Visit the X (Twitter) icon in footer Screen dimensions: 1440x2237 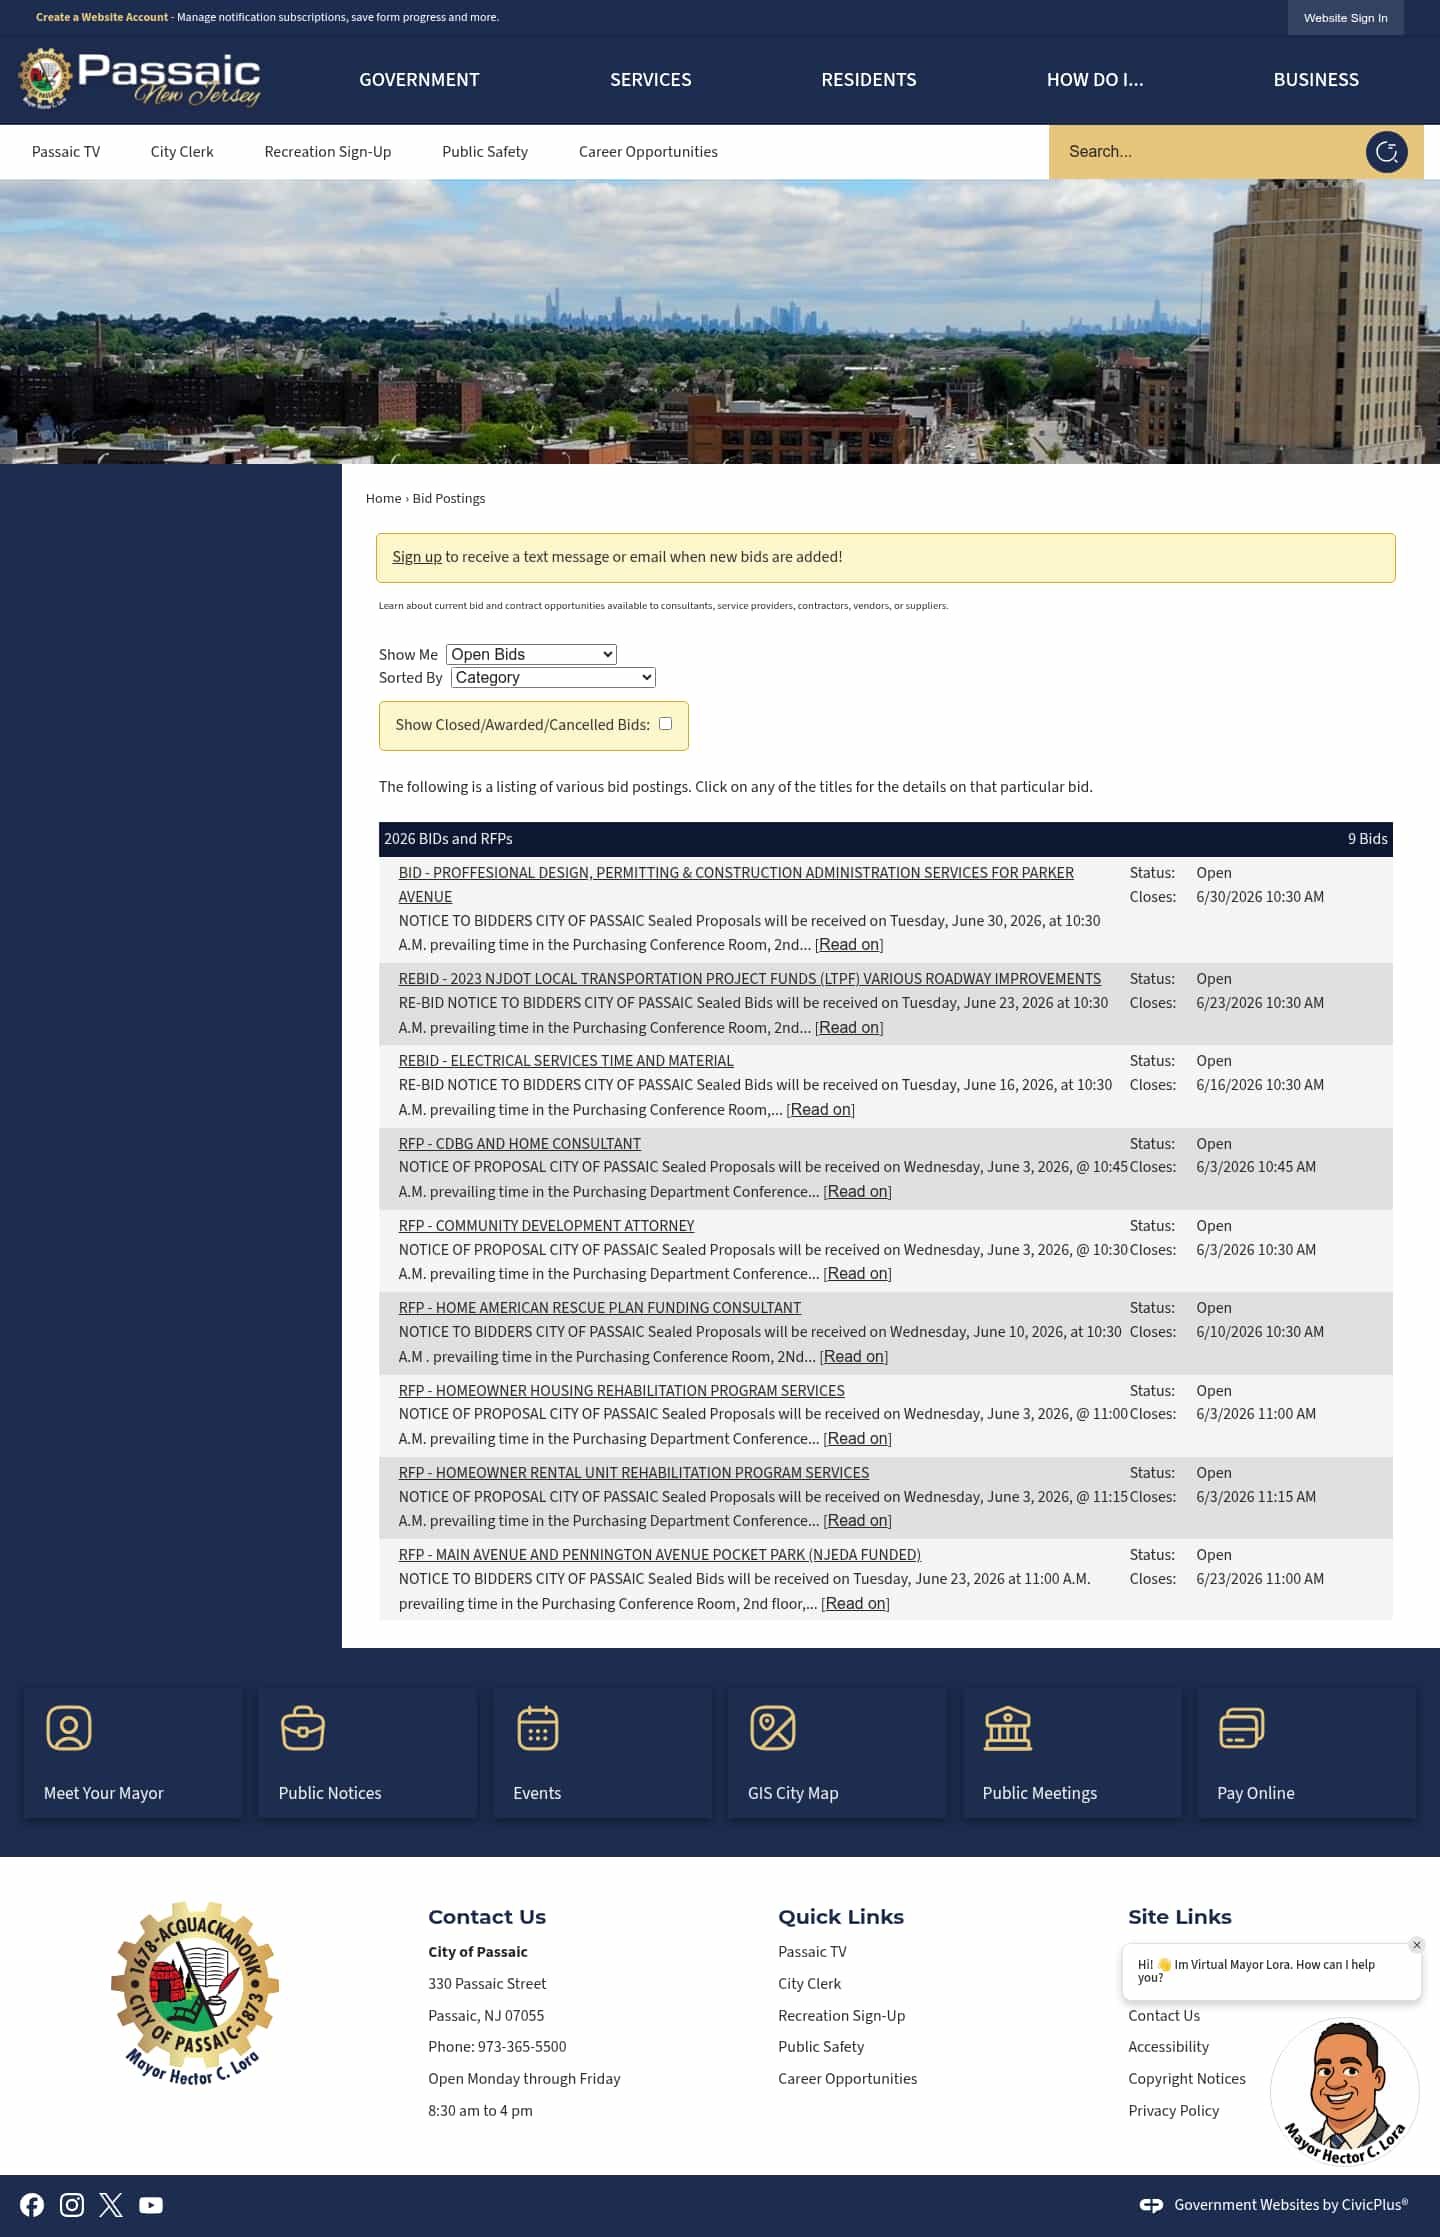(x=111, y=2205)
